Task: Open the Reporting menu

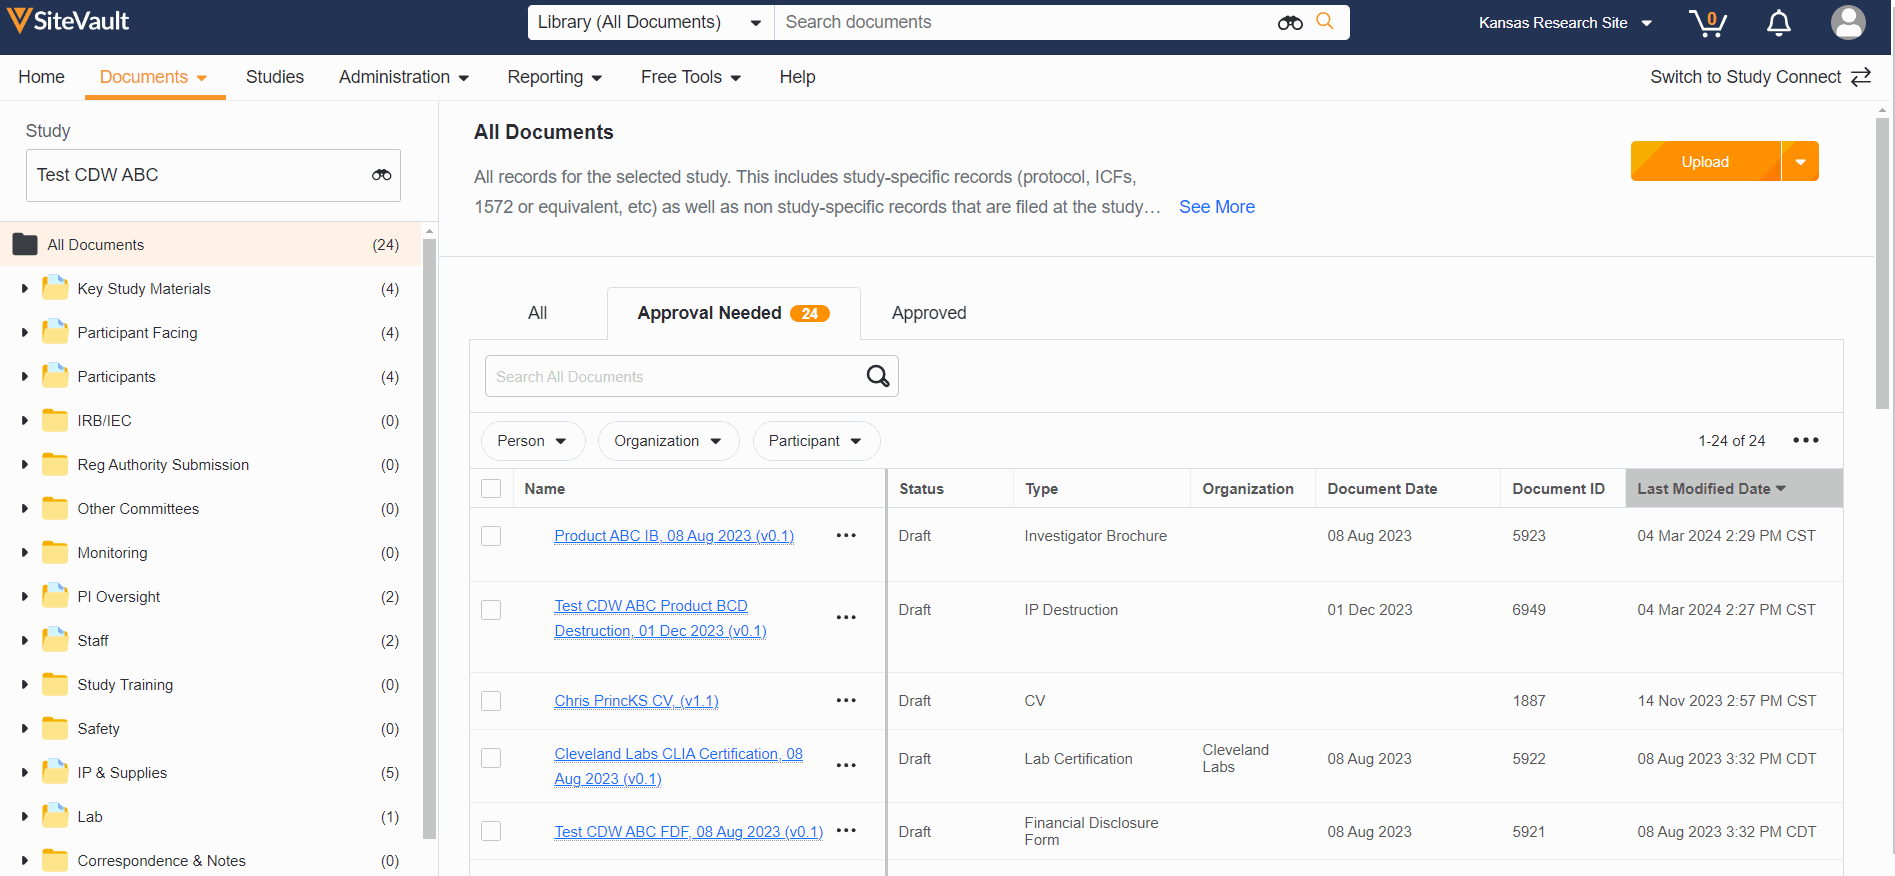Action: pyautogui.click(x=554, y=77)
